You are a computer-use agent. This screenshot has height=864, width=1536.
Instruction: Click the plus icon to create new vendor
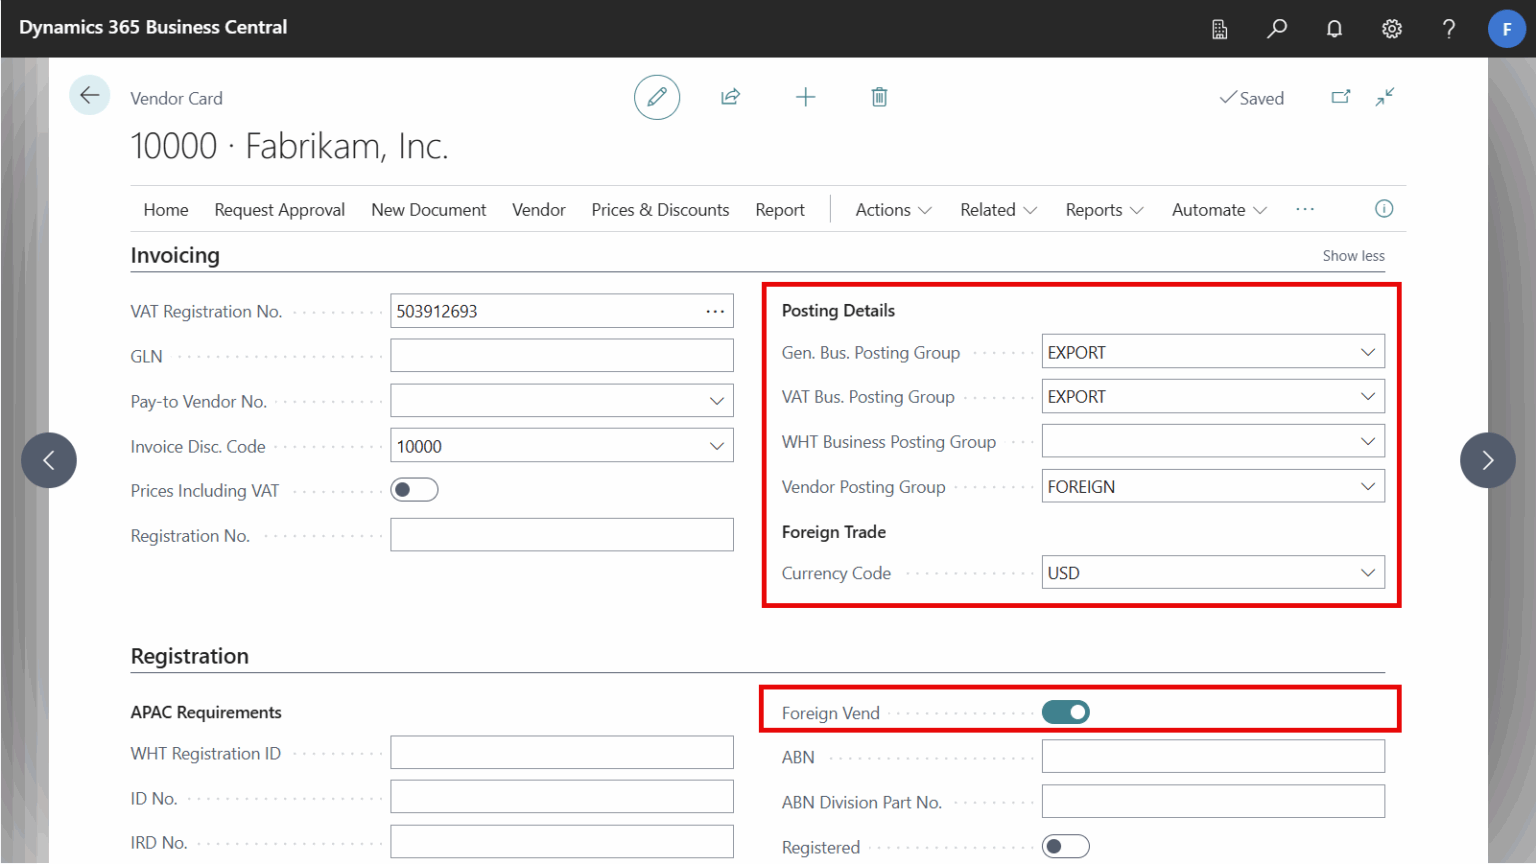[x=805, y=97]
